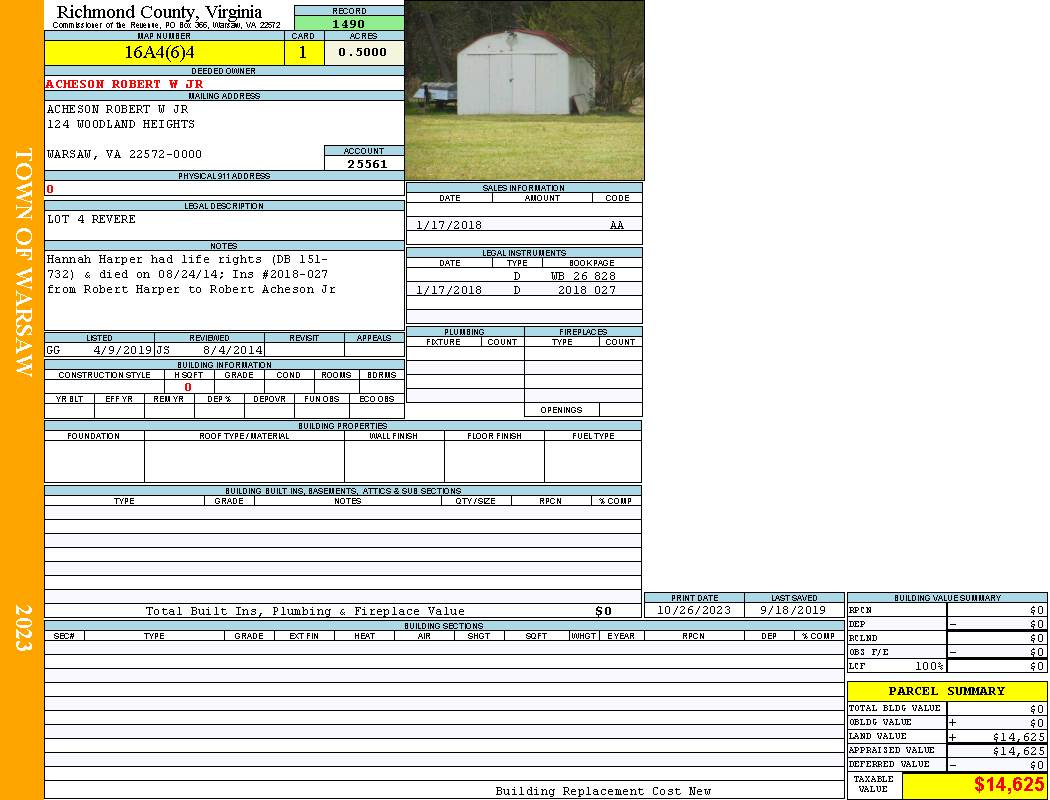Image resolution: width=1050 pixels, height=800 pixels.
Task: Click map number 16A4(6)4
Action: 164,52
